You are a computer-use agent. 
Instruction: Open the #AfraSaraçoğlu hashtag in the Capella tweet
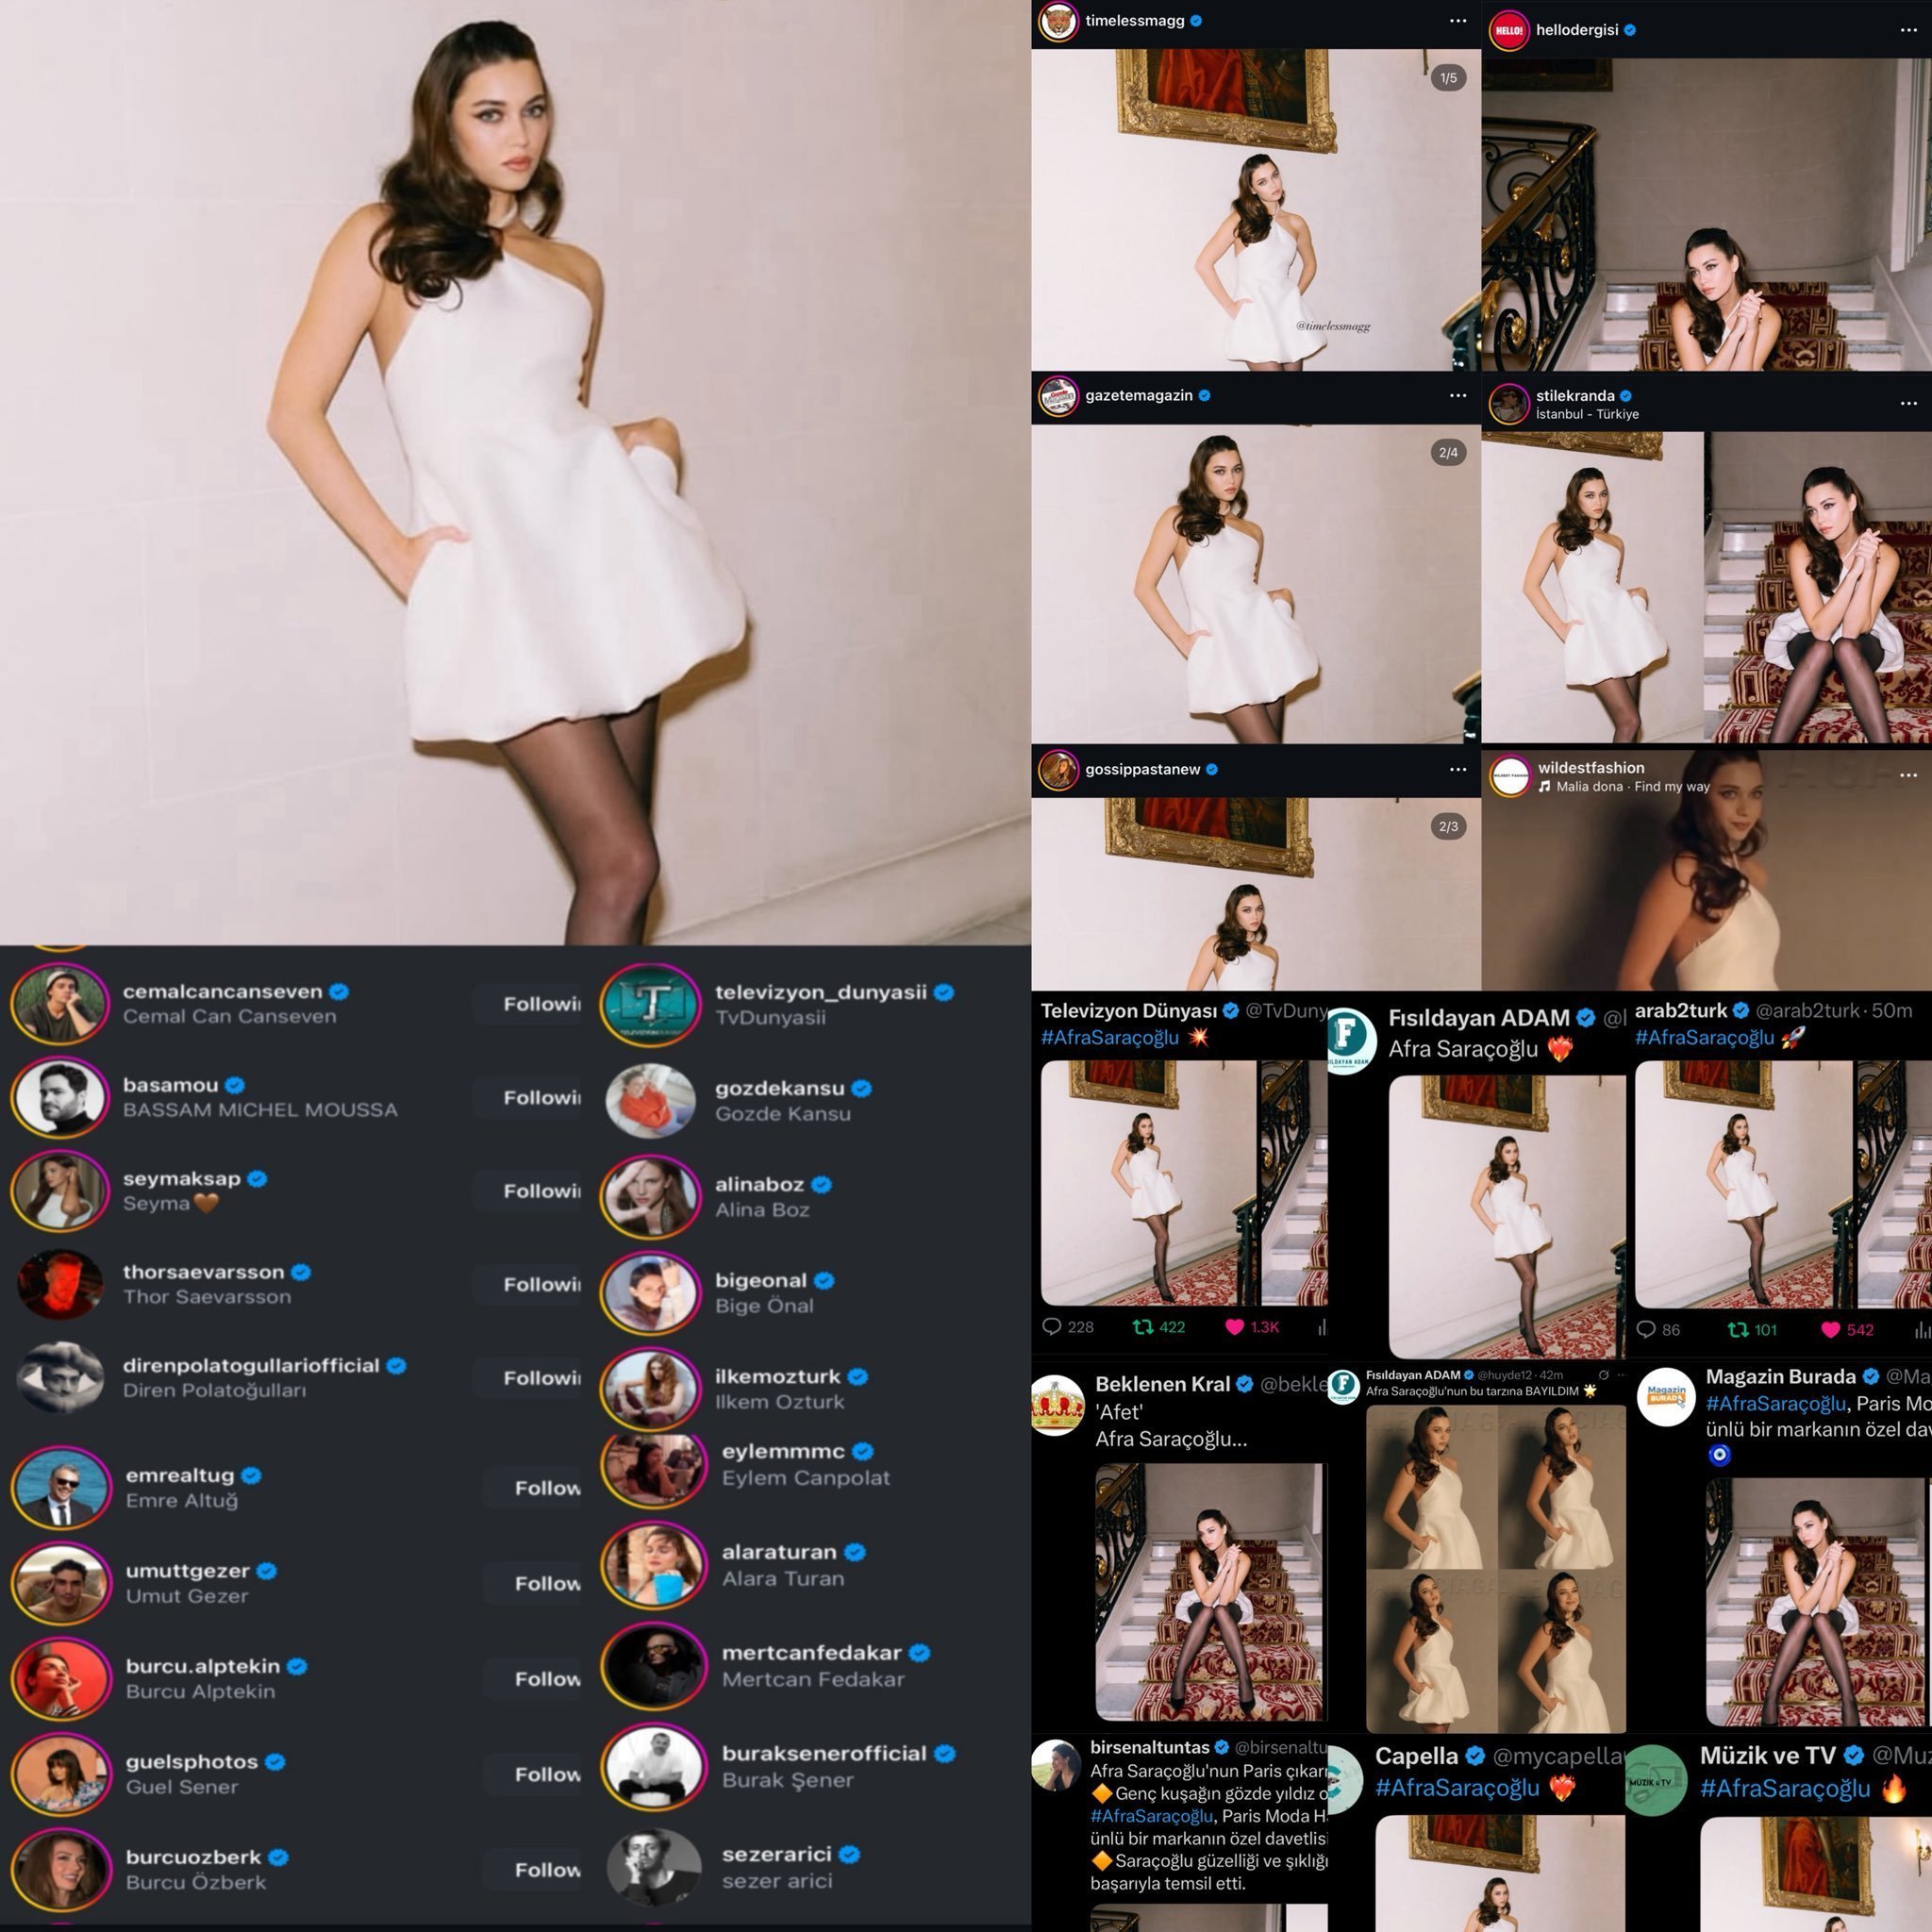pos(1457,1788)
